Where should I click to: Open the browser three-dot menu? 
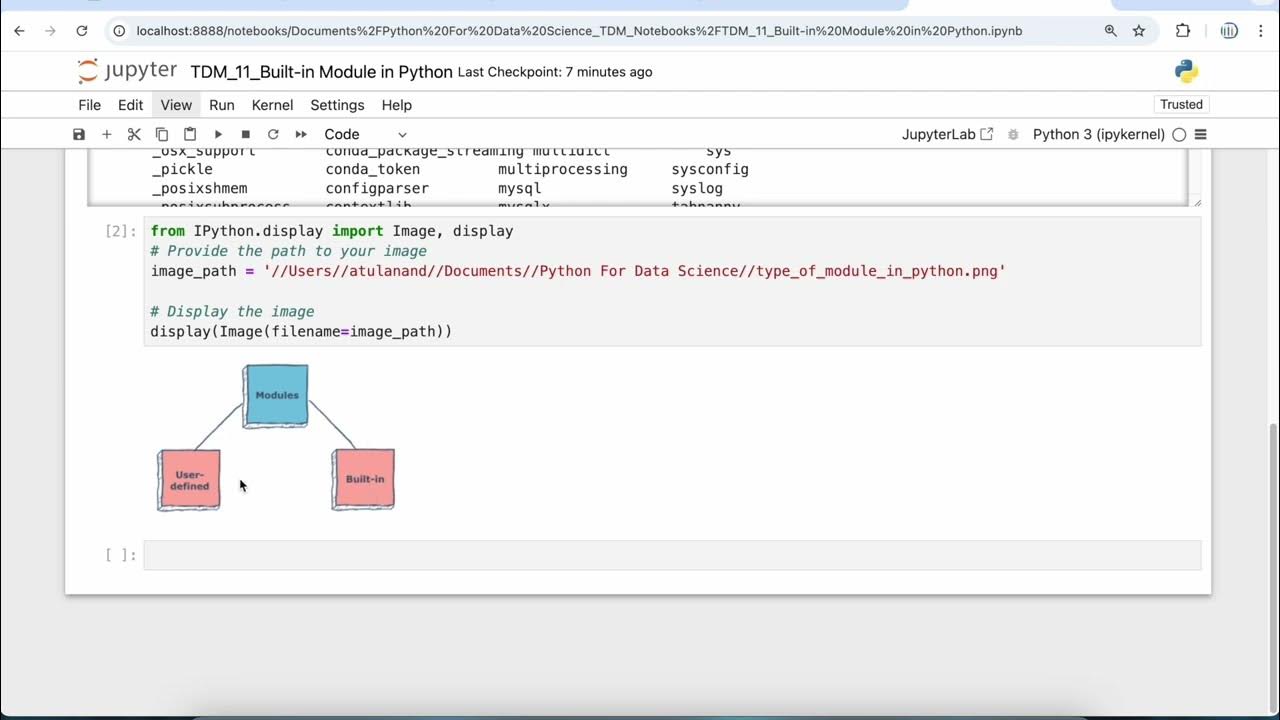[1260, 31]
